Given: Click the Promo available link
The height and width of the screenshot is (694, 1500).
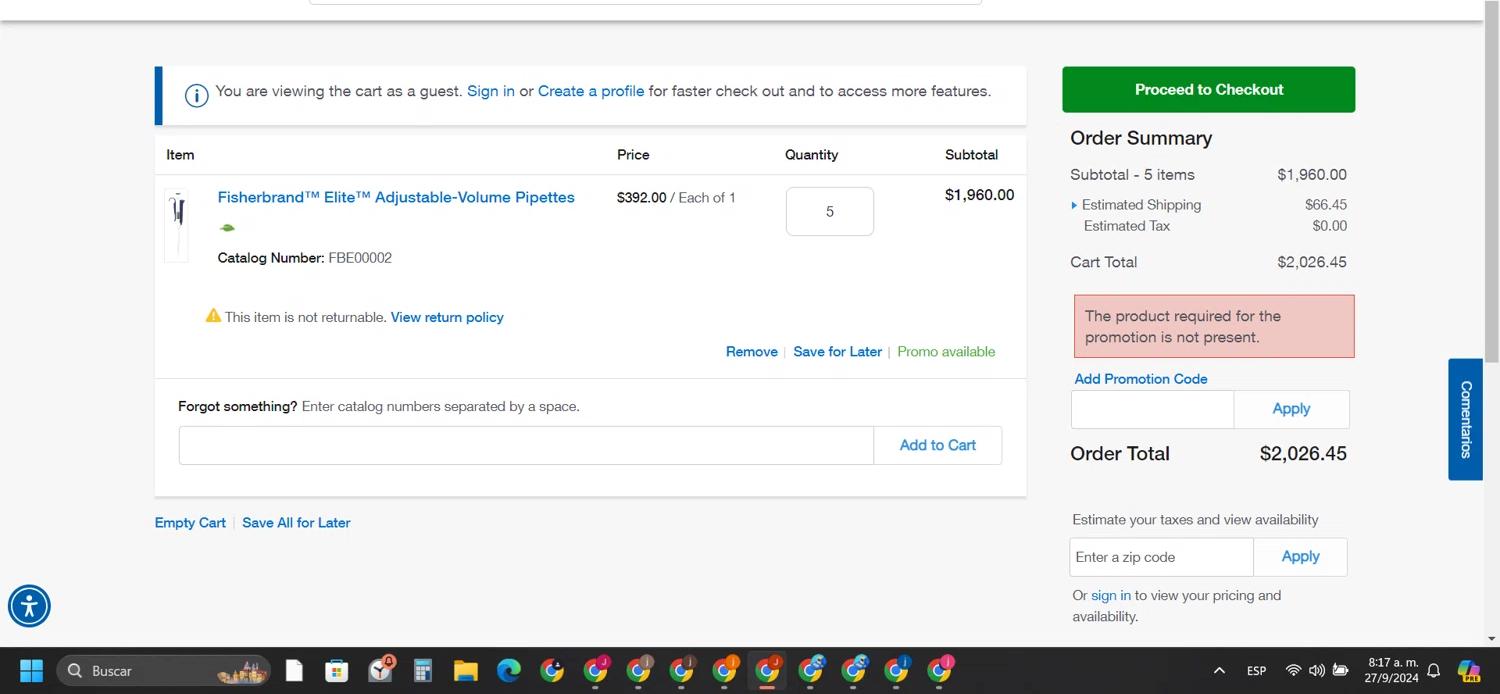Looking at the screenshot, I should coord(946,352).
